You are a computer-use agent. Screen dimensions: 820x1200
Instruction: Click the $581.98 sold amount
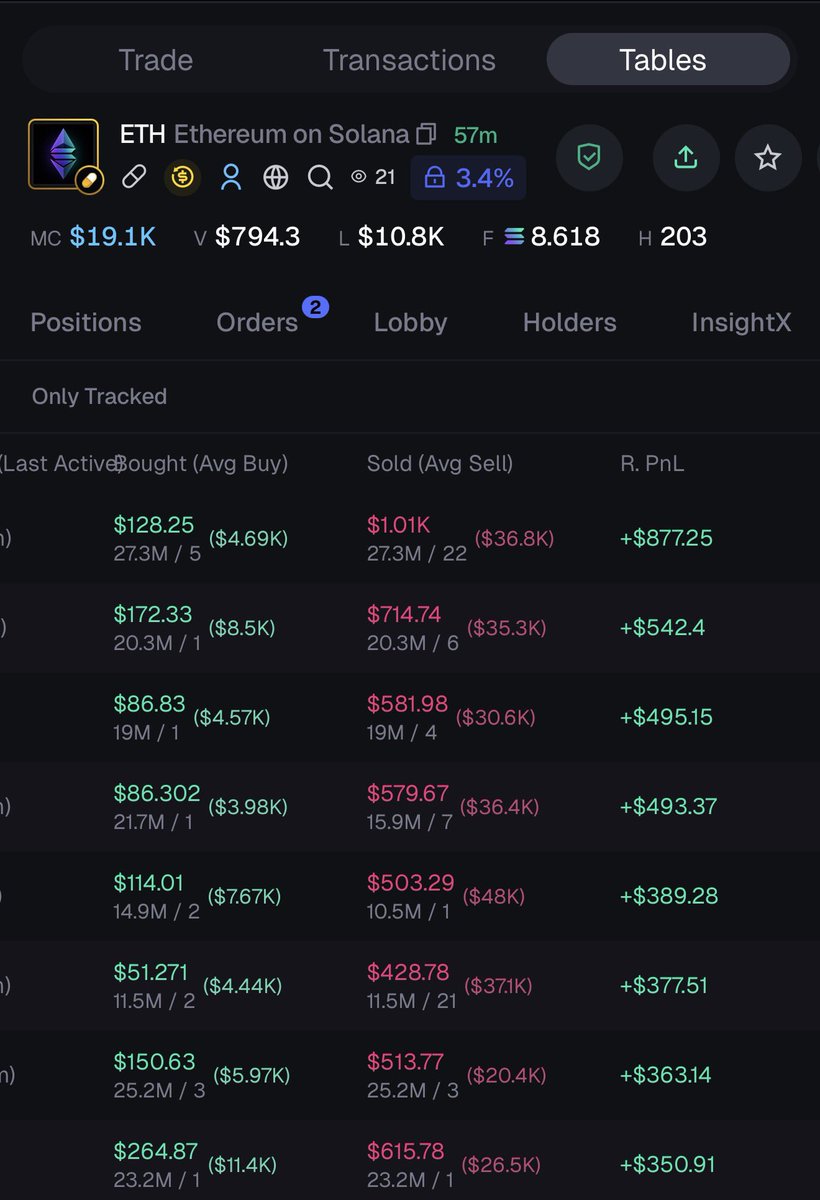tap(407, 703)
